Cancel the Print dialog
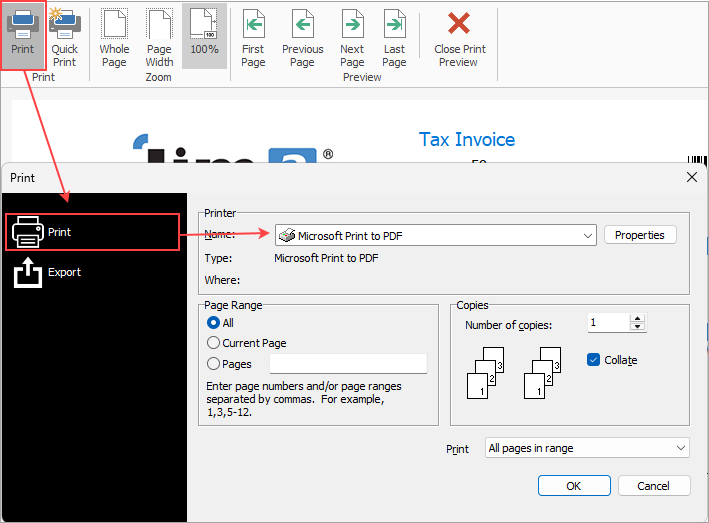Screen dimensions: 709x523 pyautogui.click(x=653, y=486)
